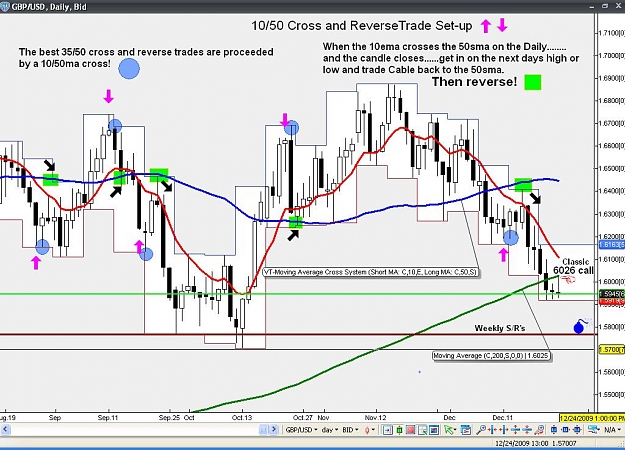This screenshot has width=625, height=450.
Task: Click the last blue candle layout icon
Action: point(577,430)
